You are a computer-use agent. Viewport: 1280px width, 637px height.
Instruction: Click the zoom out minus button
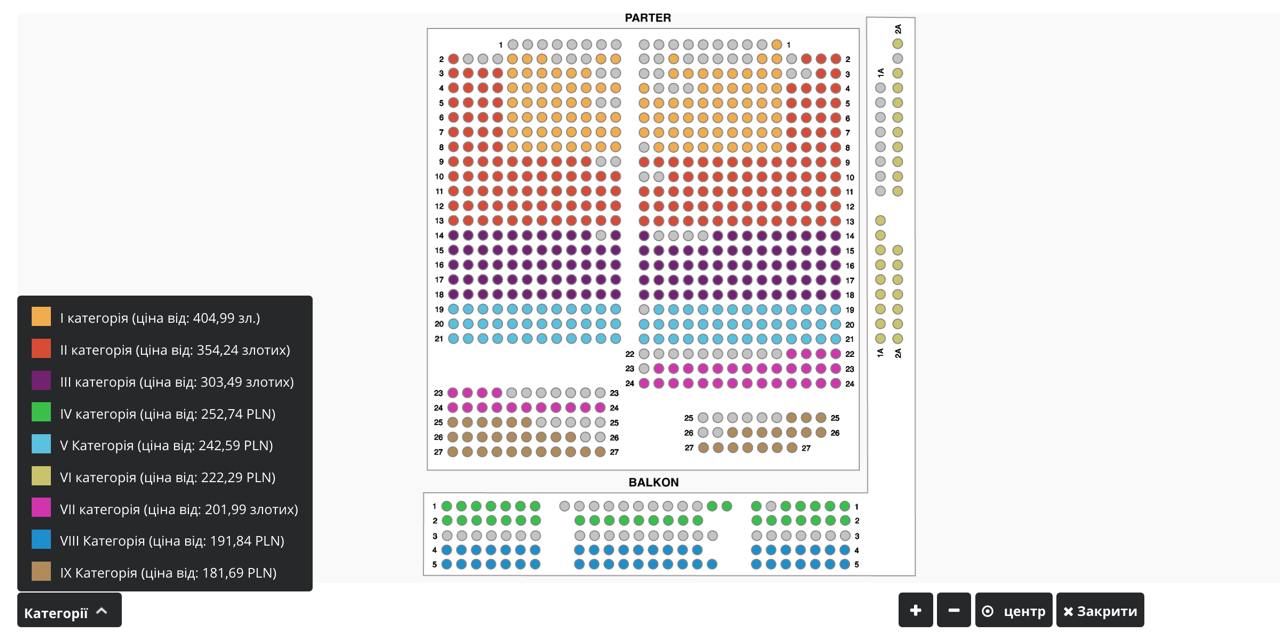pyautogui.click(x=954, y=610)
